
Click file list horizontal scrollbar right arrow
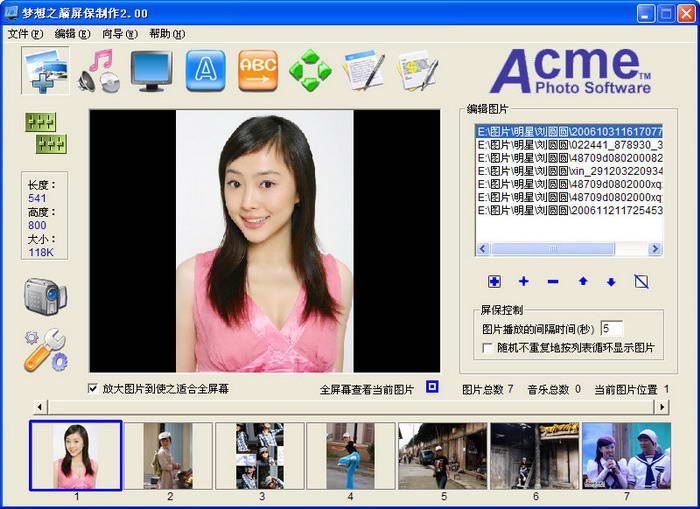[654, 249]
